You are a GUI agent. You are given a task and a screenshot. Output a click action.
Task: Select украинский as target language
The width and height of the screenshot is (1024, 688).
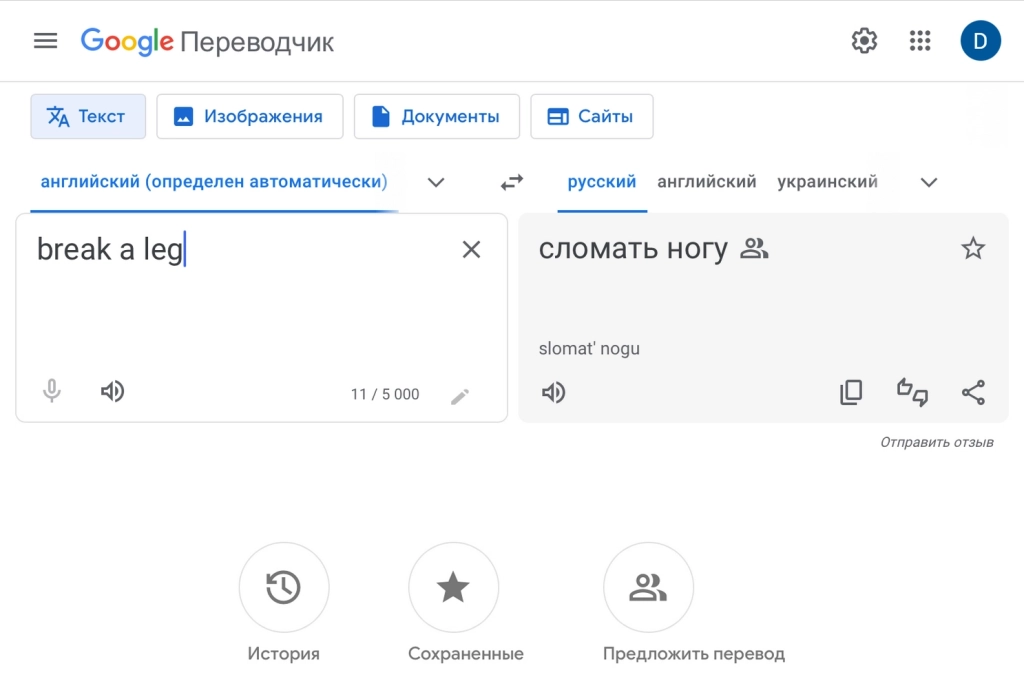827,181
